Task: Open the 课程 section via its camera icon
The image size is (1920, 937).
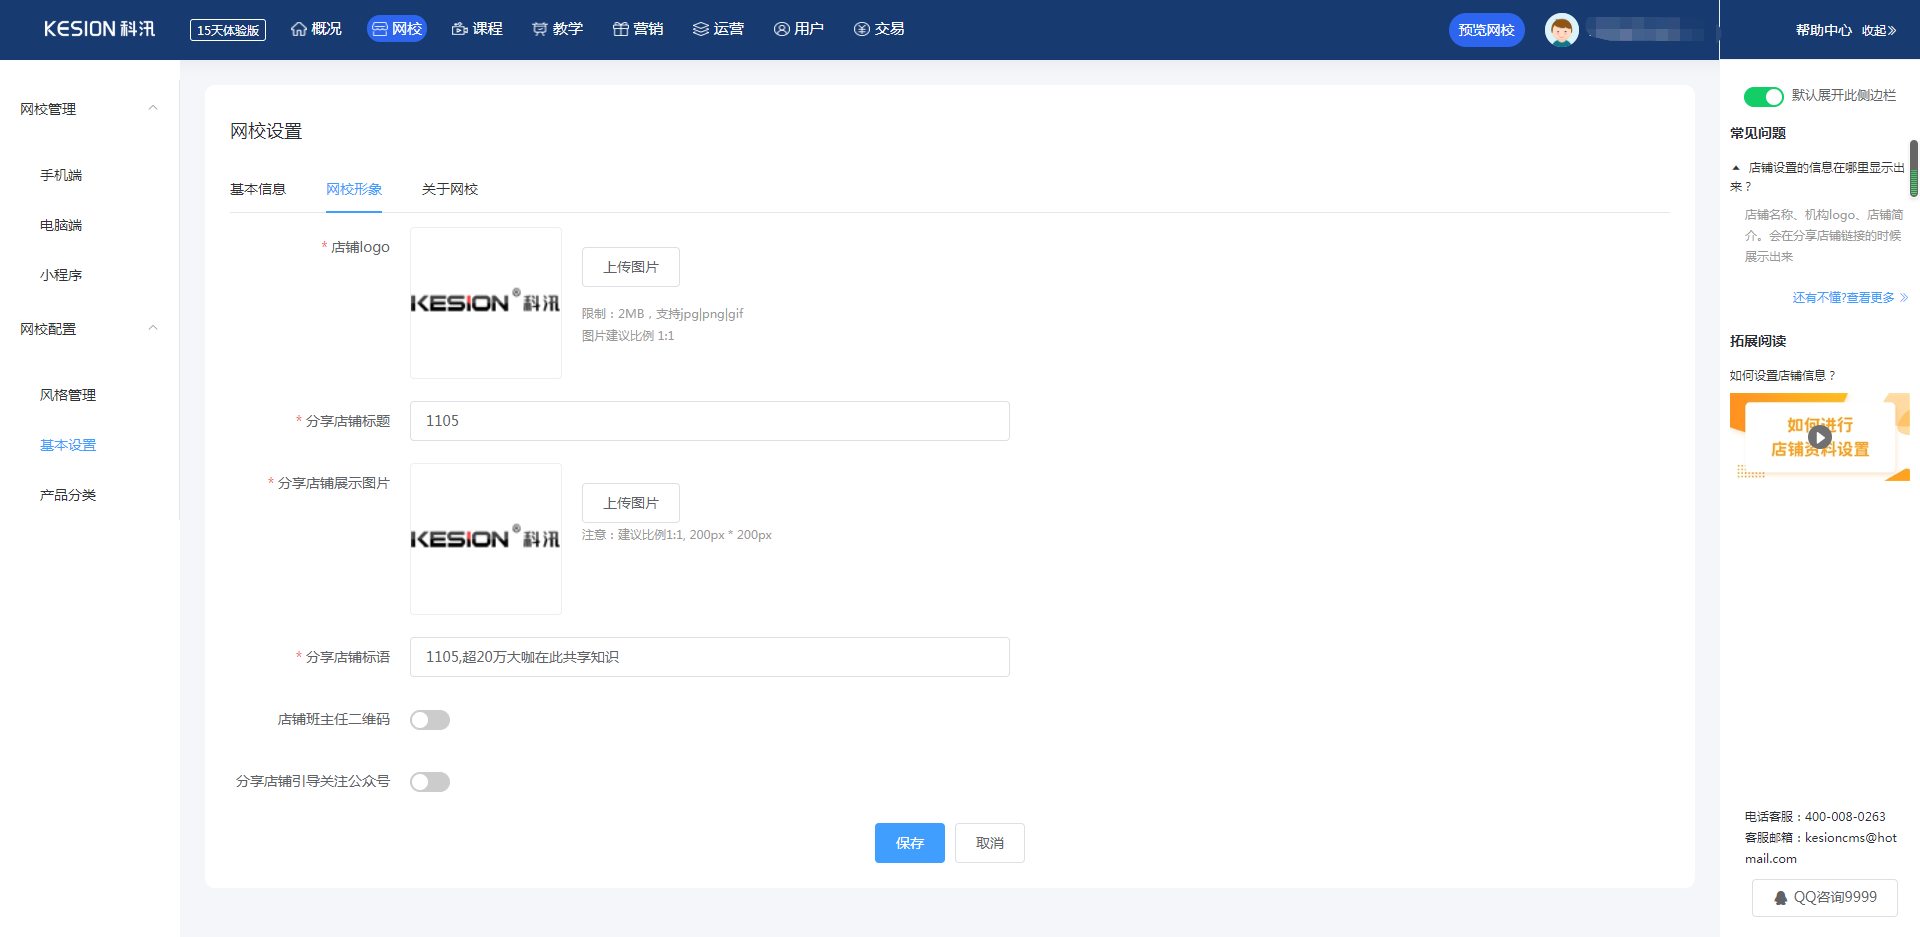Action: (x=460, y=29)
